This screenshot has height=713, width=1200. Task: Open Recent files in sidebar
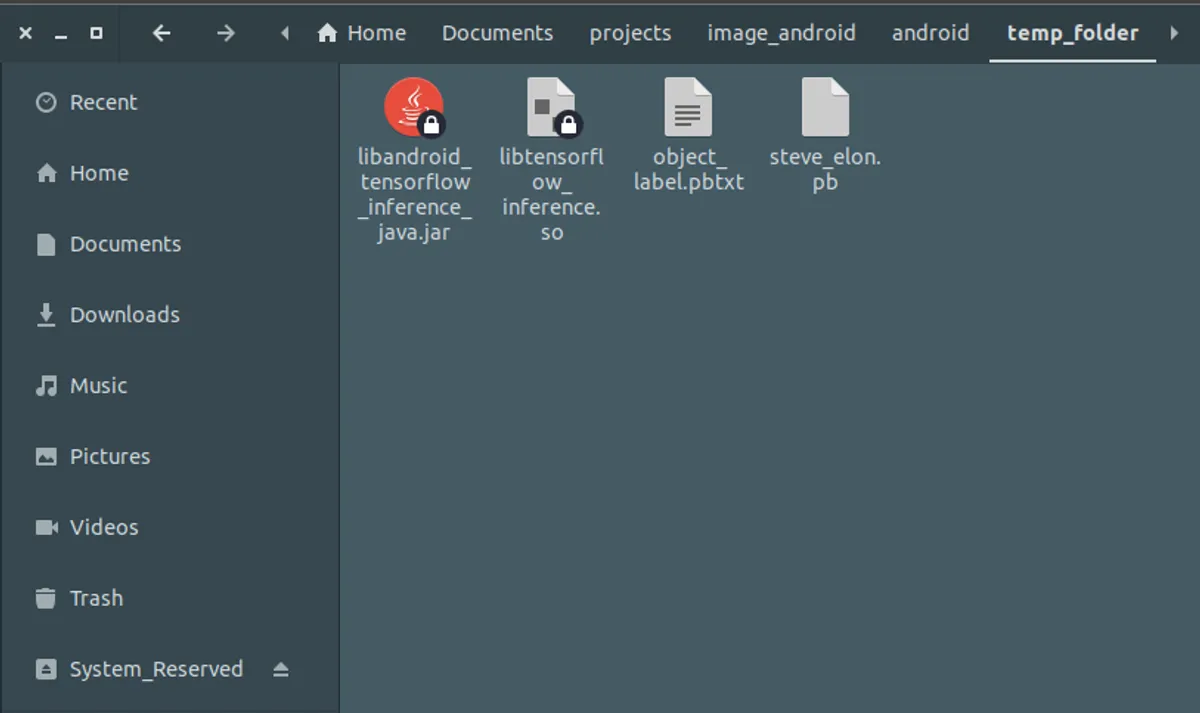(x=103, y=102)
